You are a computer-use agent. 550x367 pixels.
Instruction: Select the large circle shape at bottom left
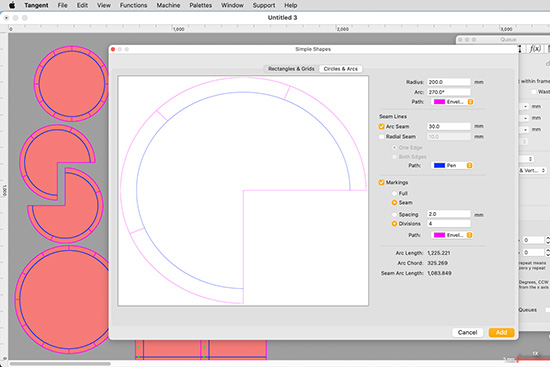click(x=62, y=299)
